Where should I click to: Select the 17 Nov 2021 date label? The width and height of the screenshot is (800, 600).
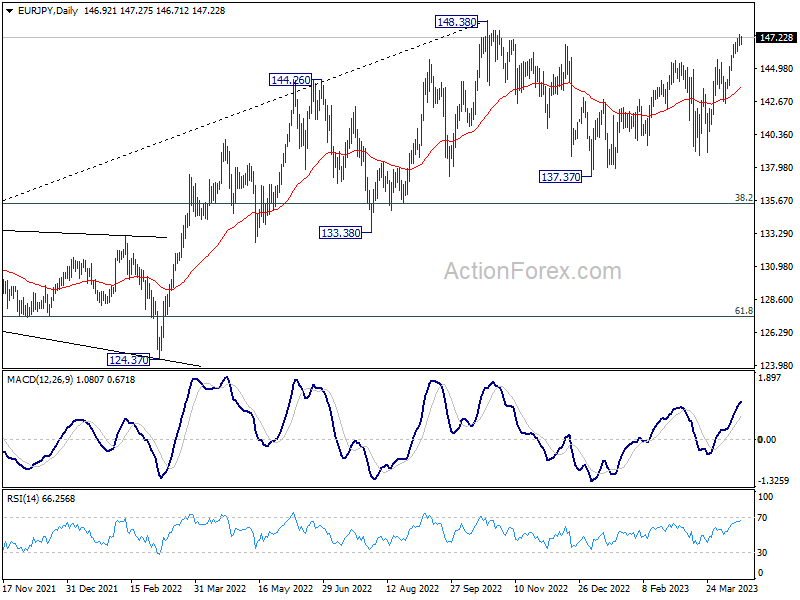[x=29, y=588]
